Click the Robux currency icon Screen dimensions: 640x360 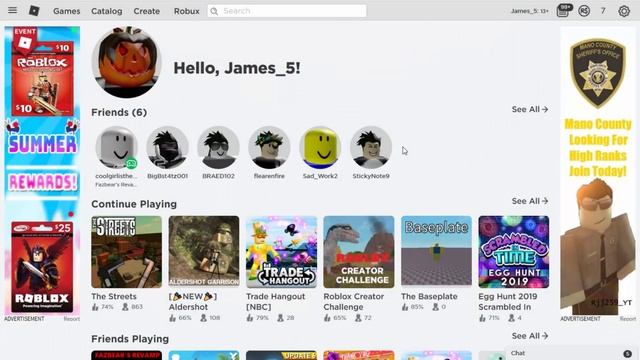tap(584, 11)
